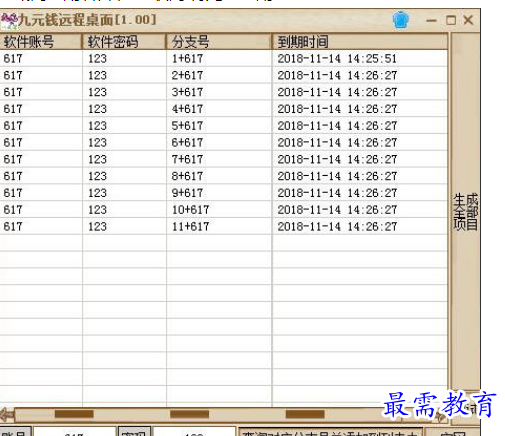Open the blue shirt skin-change icon
The image size is (505, 436).
(x=401, y=20)
